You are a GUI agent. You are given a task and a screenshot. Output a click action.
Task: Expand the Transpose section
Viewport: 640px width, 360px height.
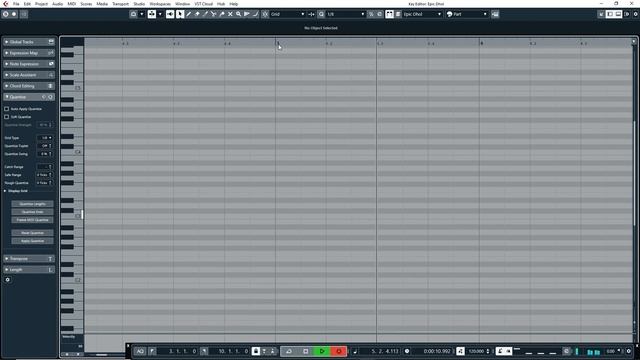pos(29,259)
